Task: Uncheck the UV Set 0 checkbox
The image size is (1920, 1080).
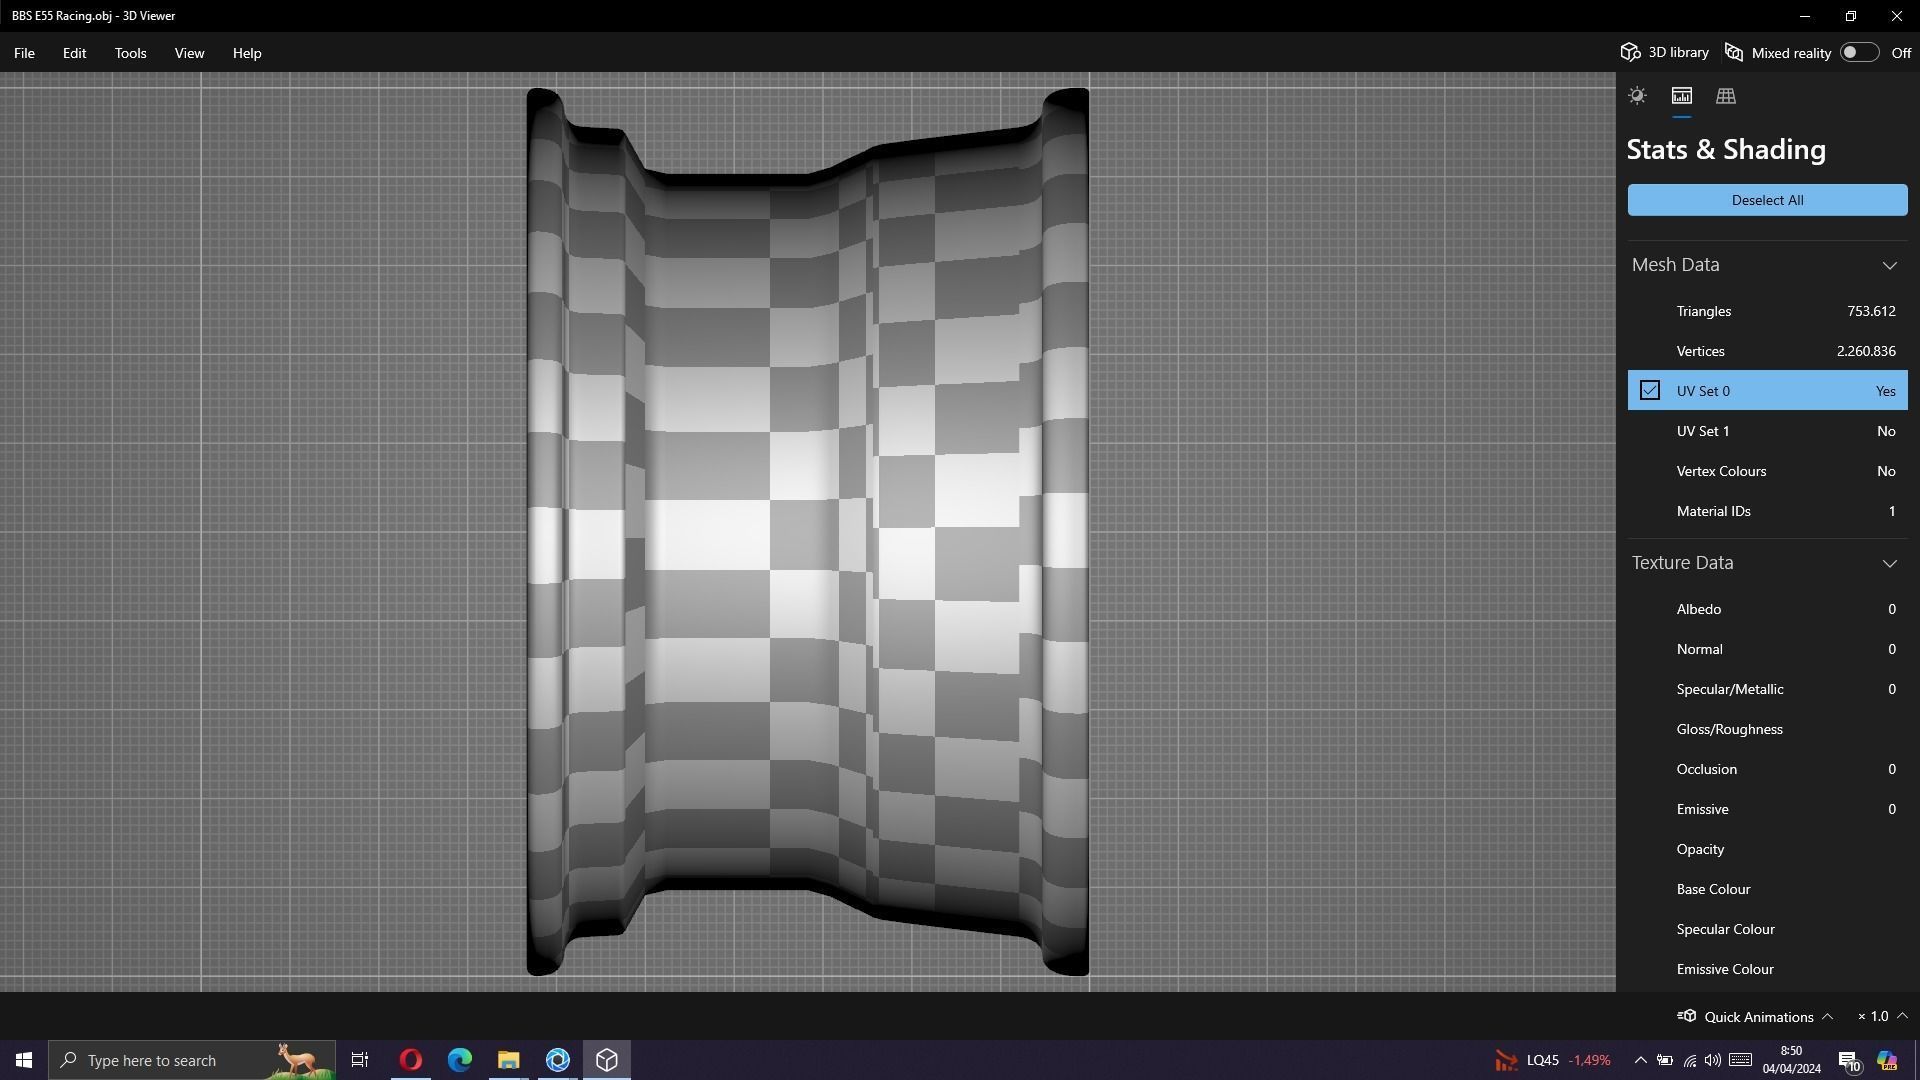Action: click(1650, 391)
